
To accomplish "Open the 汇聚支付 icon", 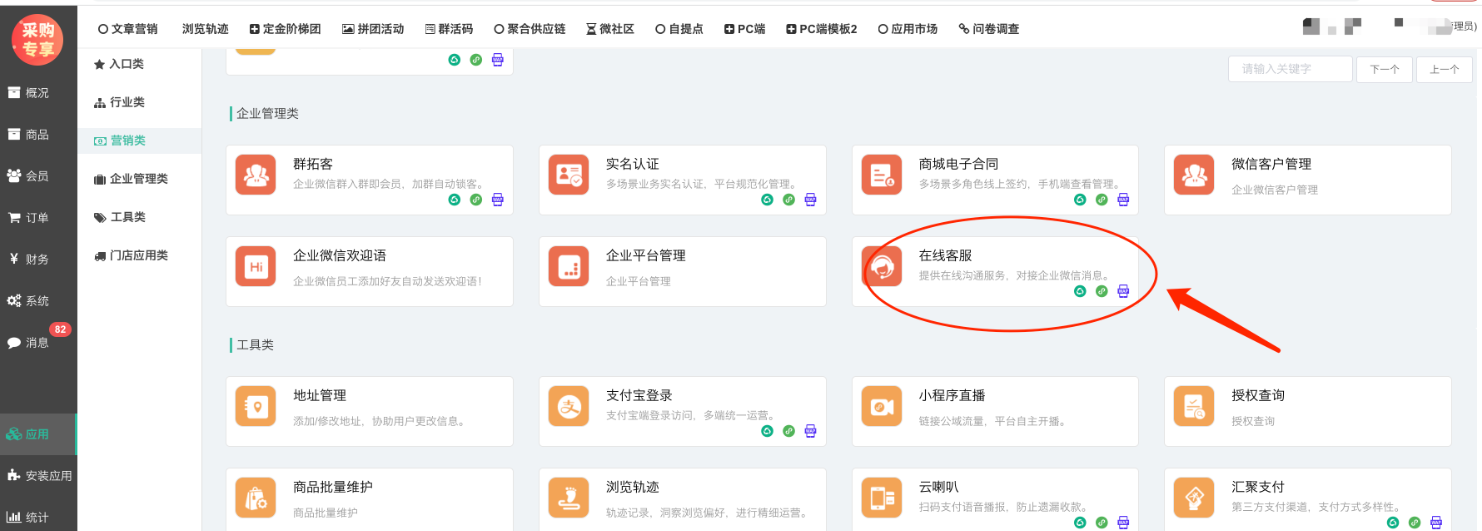I will tap(1193, 497).
